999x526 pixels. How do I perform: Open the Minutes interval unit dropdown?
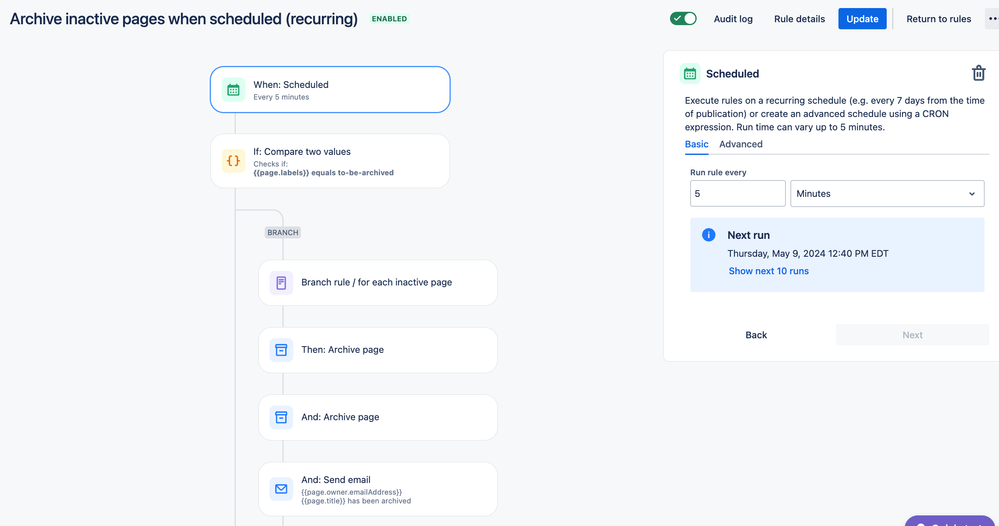coord(887,194)
